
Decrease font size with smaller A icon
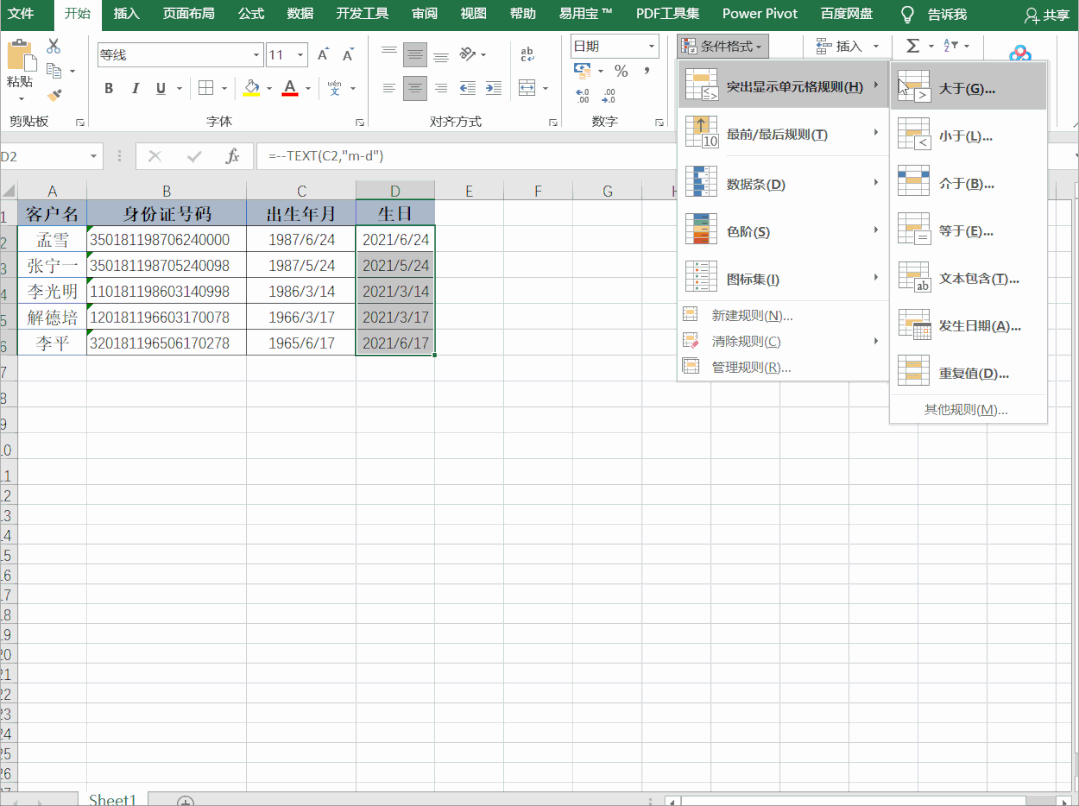coord(348,54)
